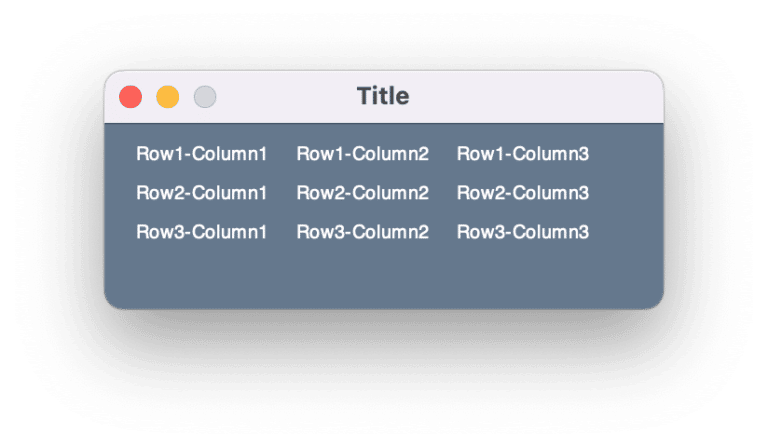Choose the Row2-Column3 cell

(523, 193)
